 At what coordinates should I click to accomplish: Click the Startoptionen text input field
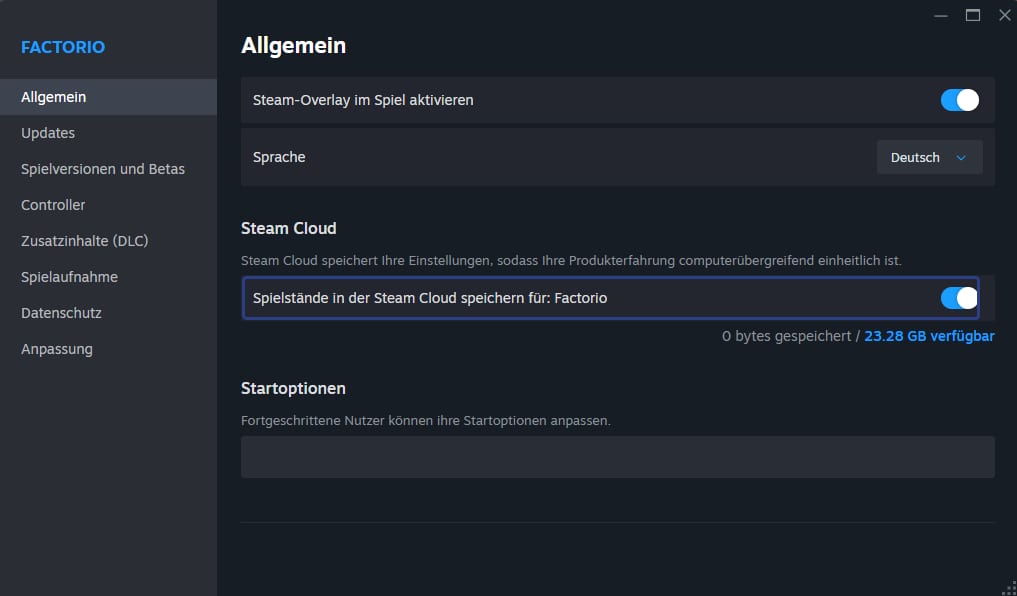coord(617,457)
